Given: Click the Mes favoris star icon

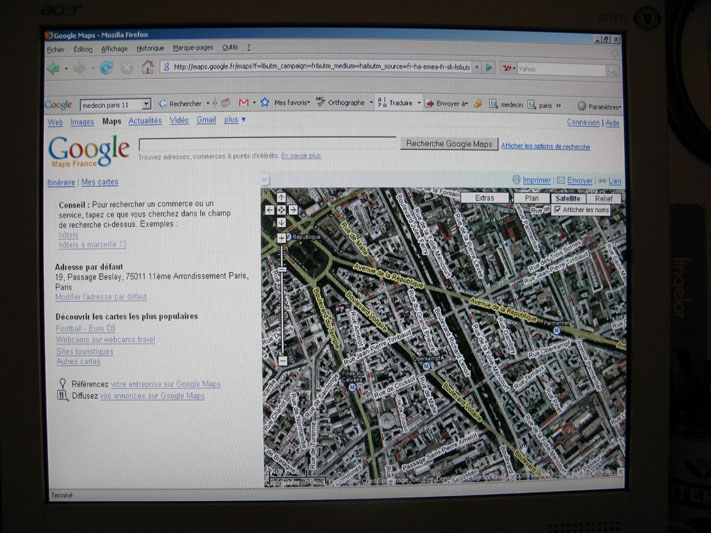Looking at the screenshot, I should pyautogui.click(x=265, y=103).
